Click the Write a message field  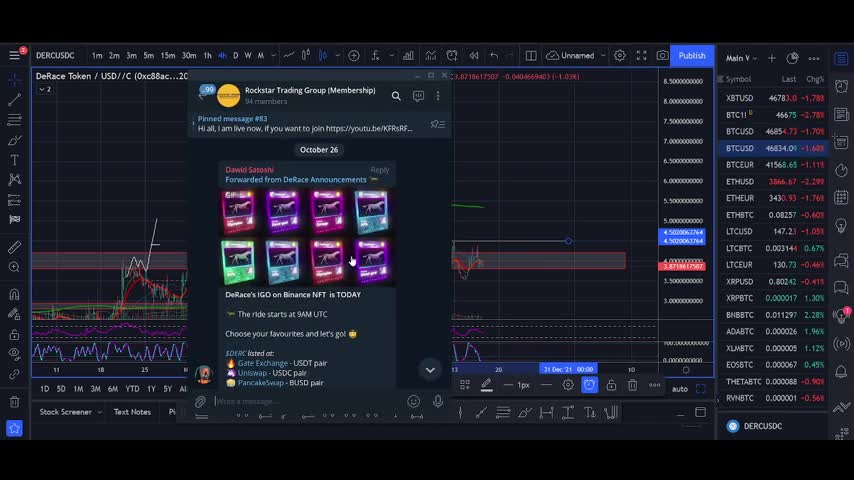(x=308, y=402)
